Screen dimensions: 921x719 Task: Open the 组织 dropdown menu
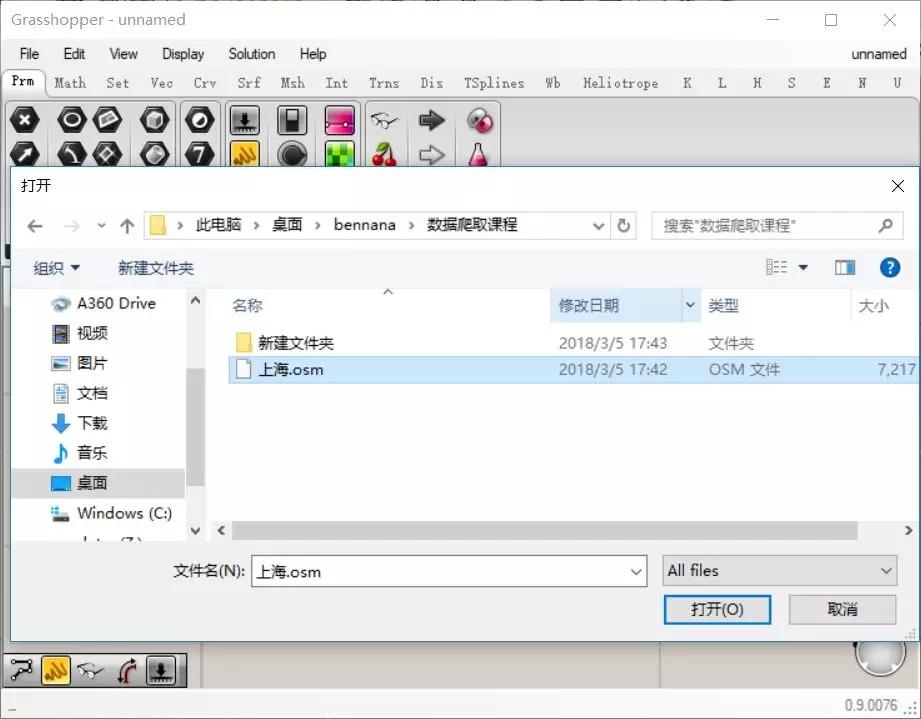click(56, 268)
